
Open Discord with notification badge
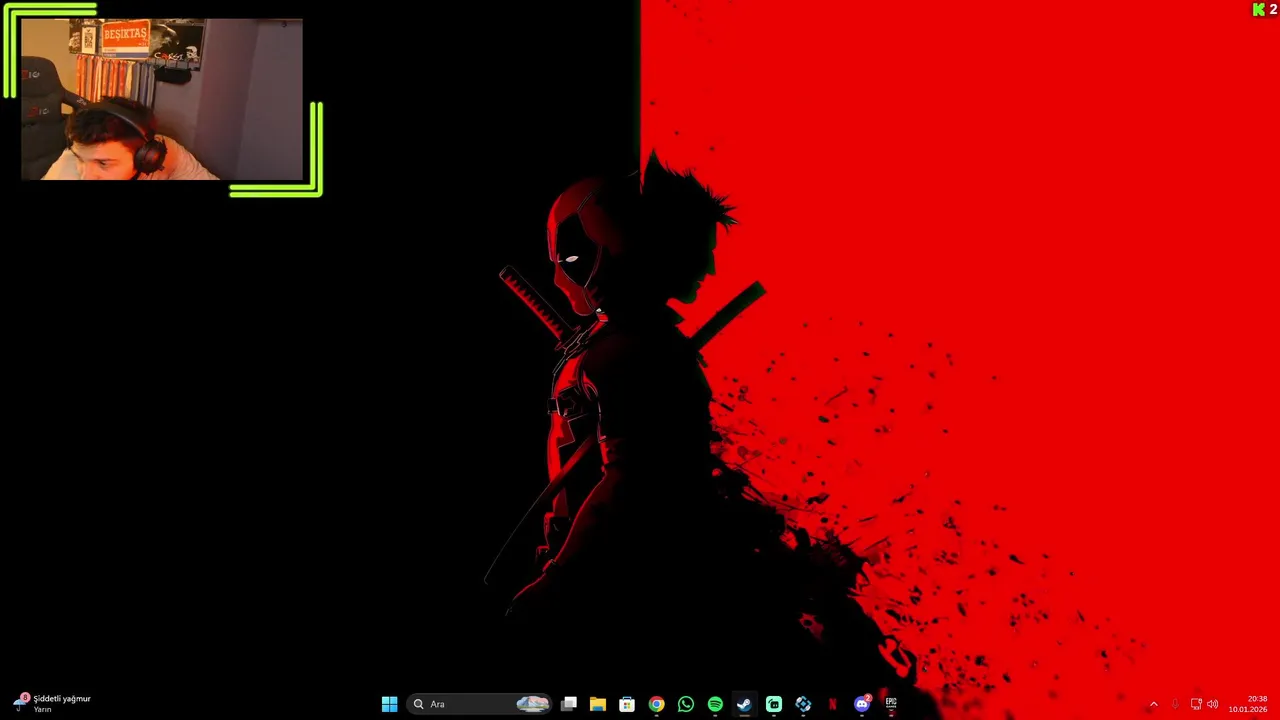[862, 704]
